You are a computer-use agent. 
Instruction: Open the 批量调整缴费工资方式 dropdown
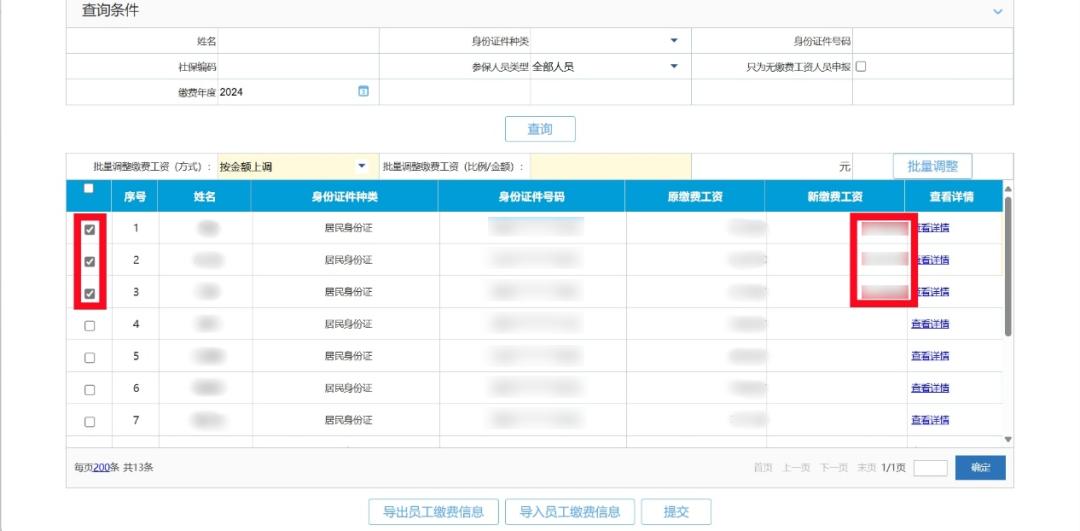[x=361, y=167]
